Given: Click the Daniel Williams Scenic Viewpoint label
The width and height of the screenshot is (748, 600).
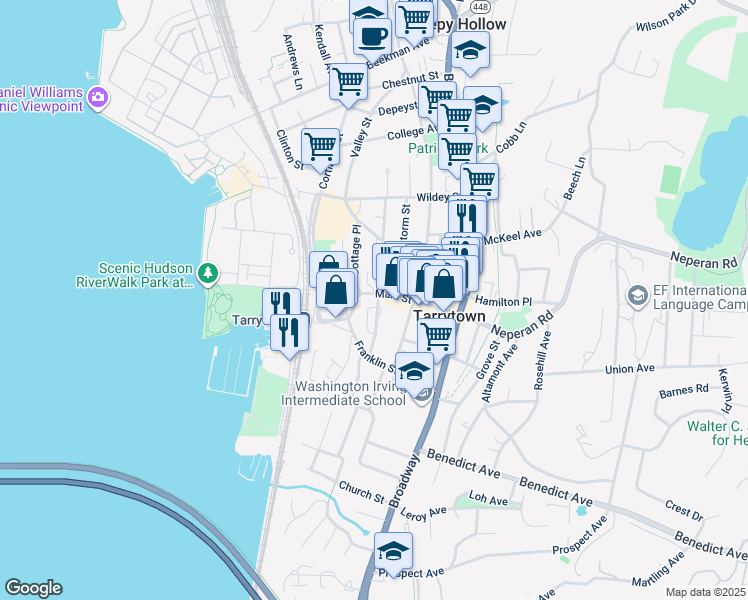Looking at the screenshot, I should tap(42, 99).
